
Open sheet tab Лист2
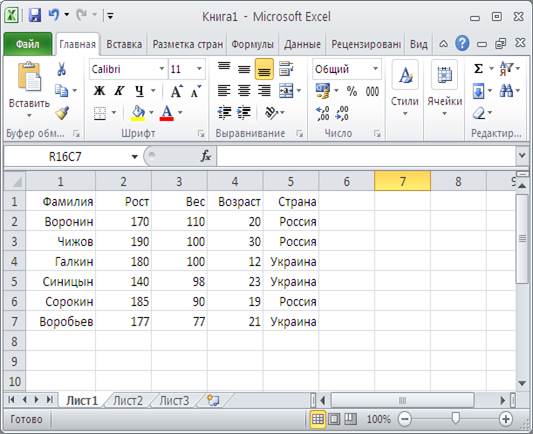coord(128,401)
